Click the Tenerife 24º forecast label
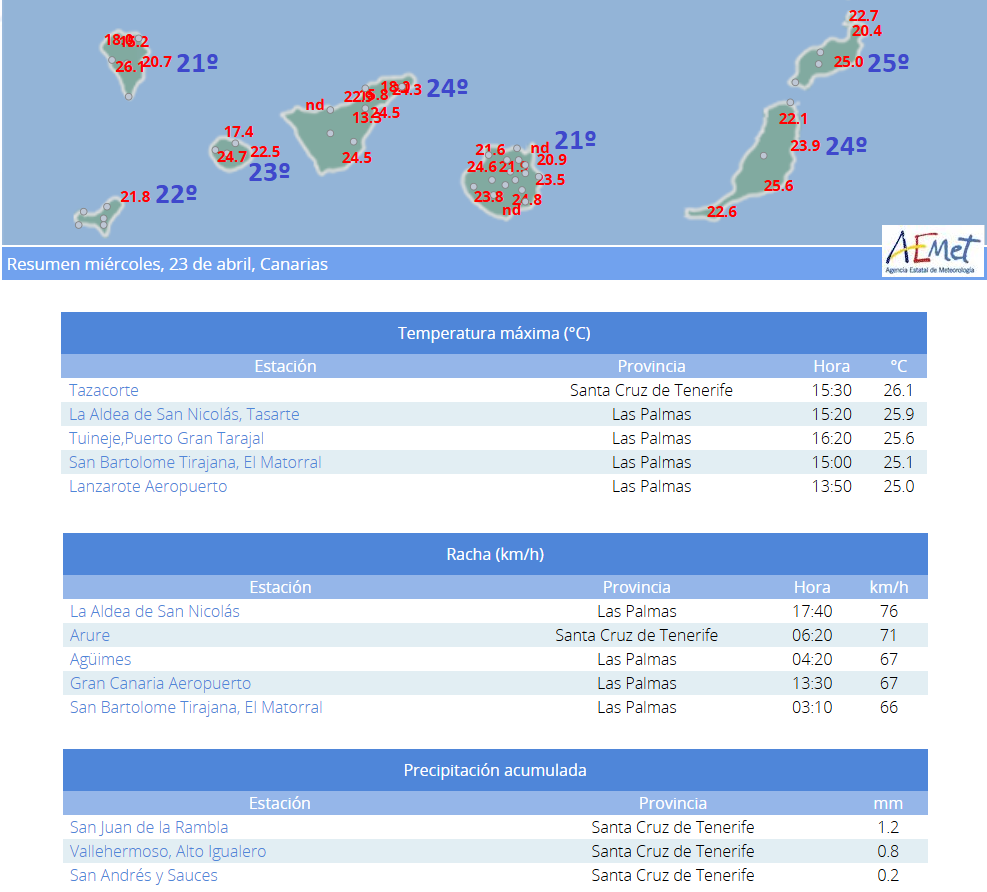The image size is (987, 892). tap(447, 89)
